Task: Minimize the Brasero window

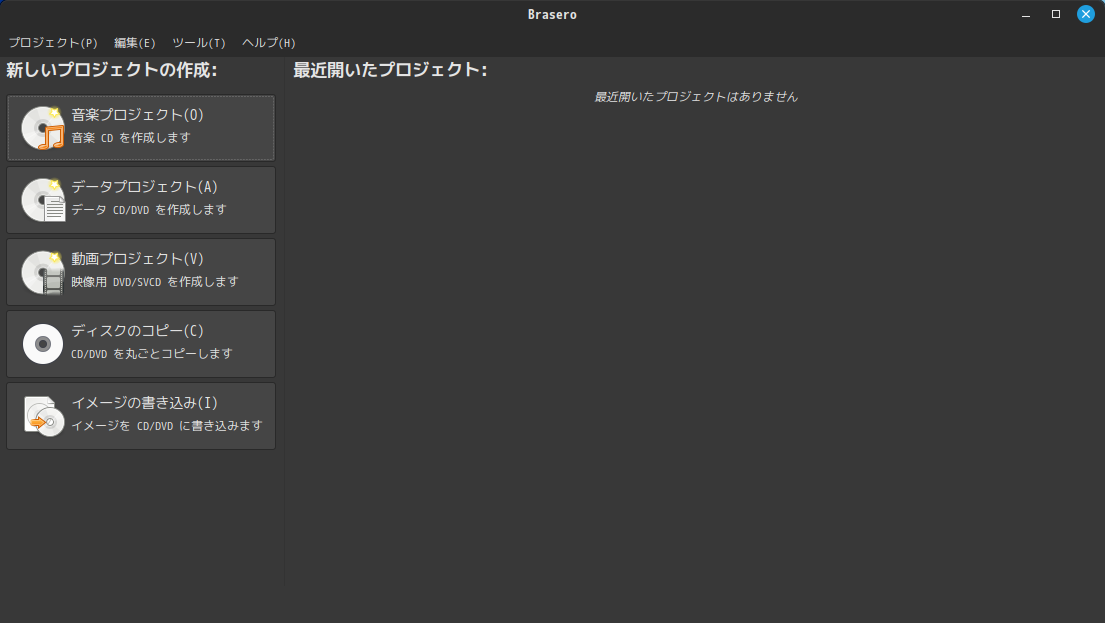Action: [x=1026, y=15]
